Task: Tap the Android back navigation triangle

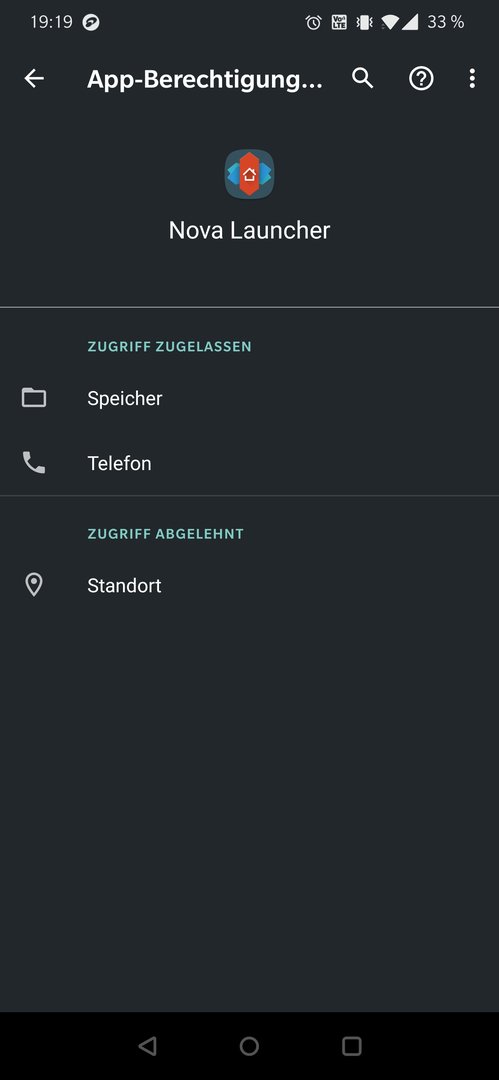Action: (x=147, y=1046)
